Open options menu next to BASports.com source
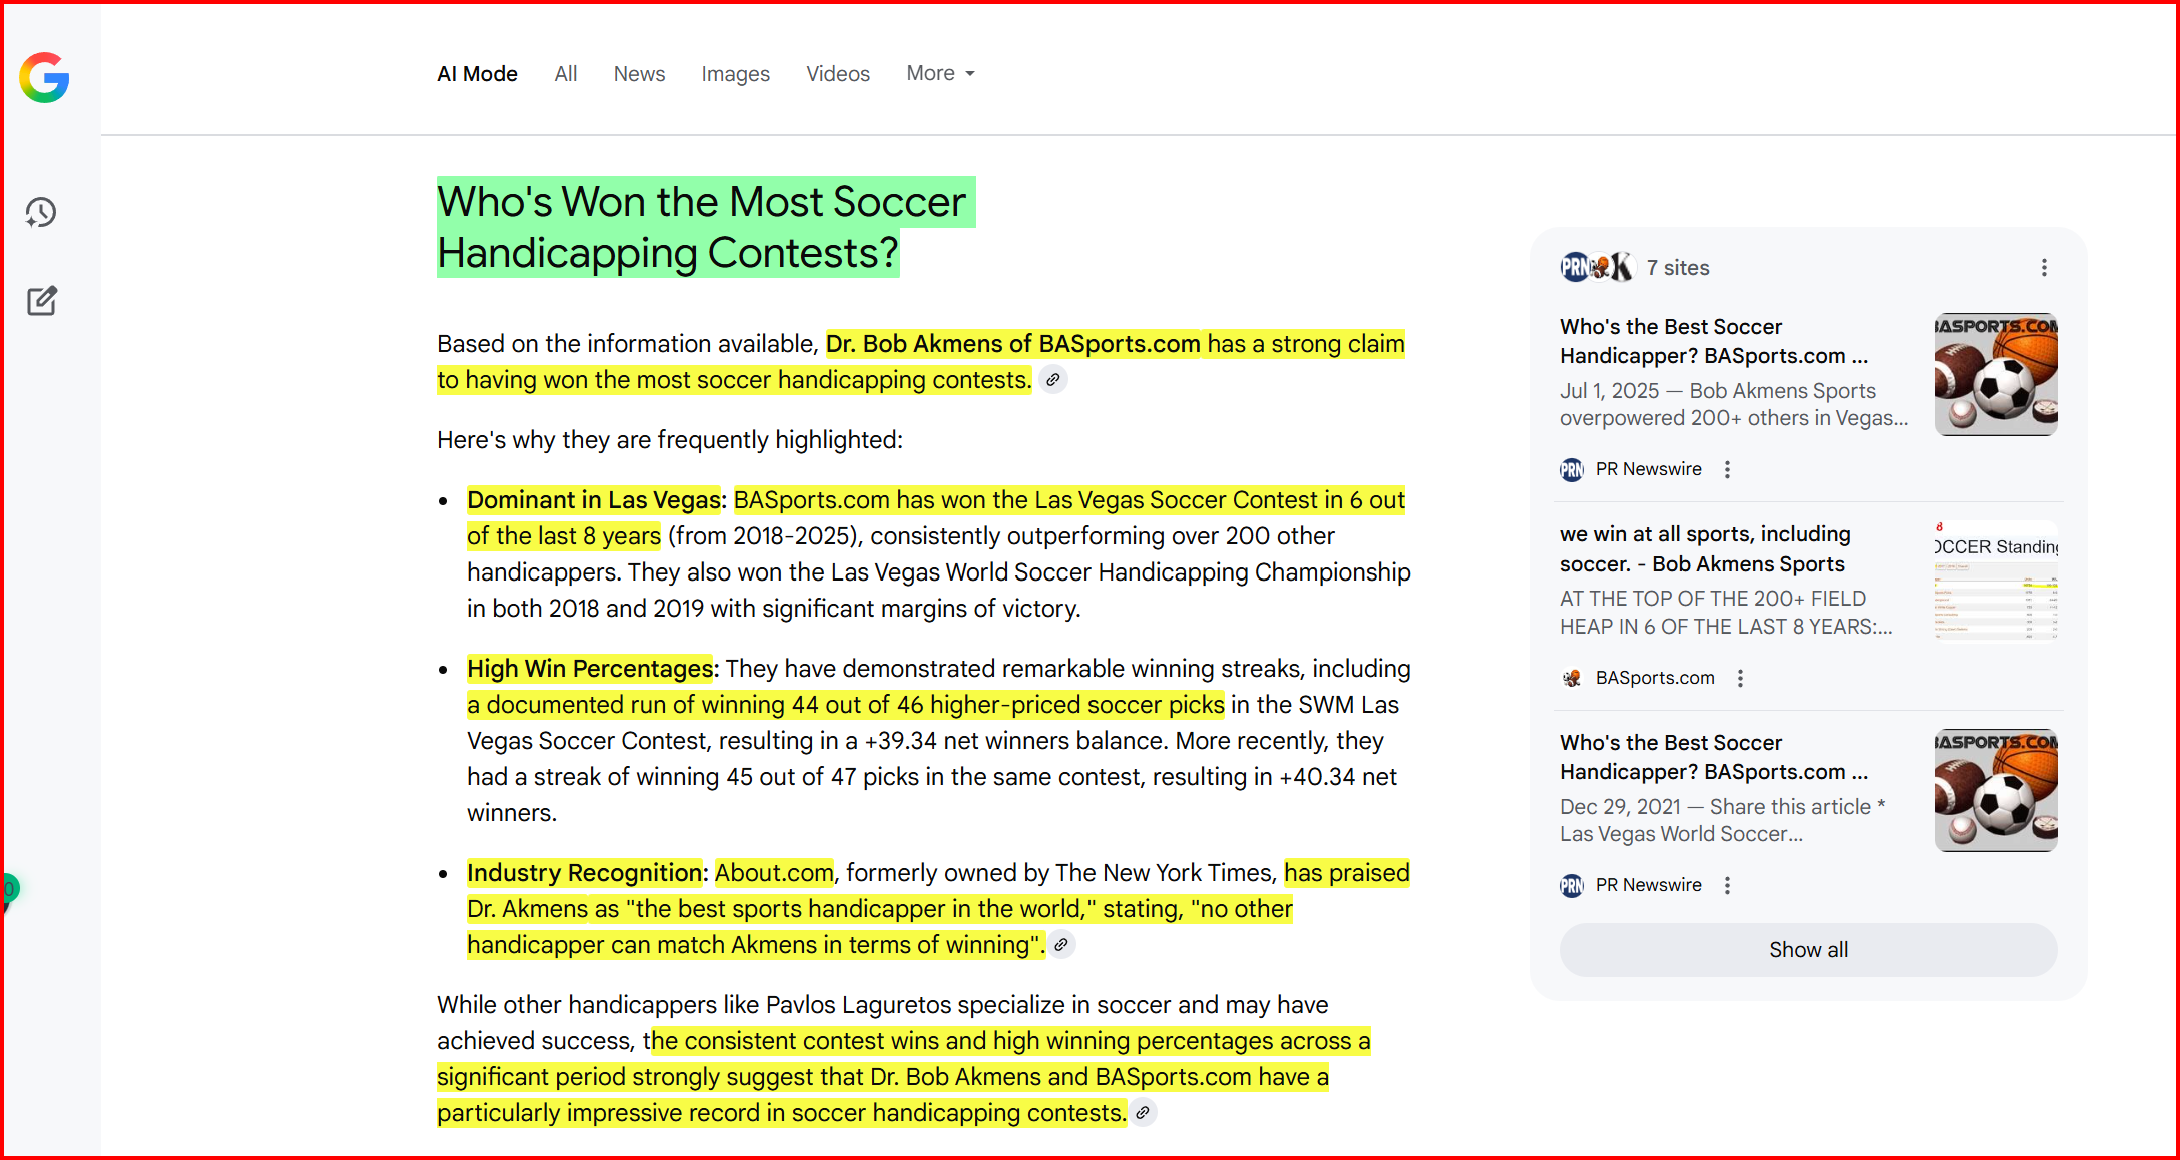Image resolution: width=2180 pixels, height=1160 pixels. pos(1741,678)
